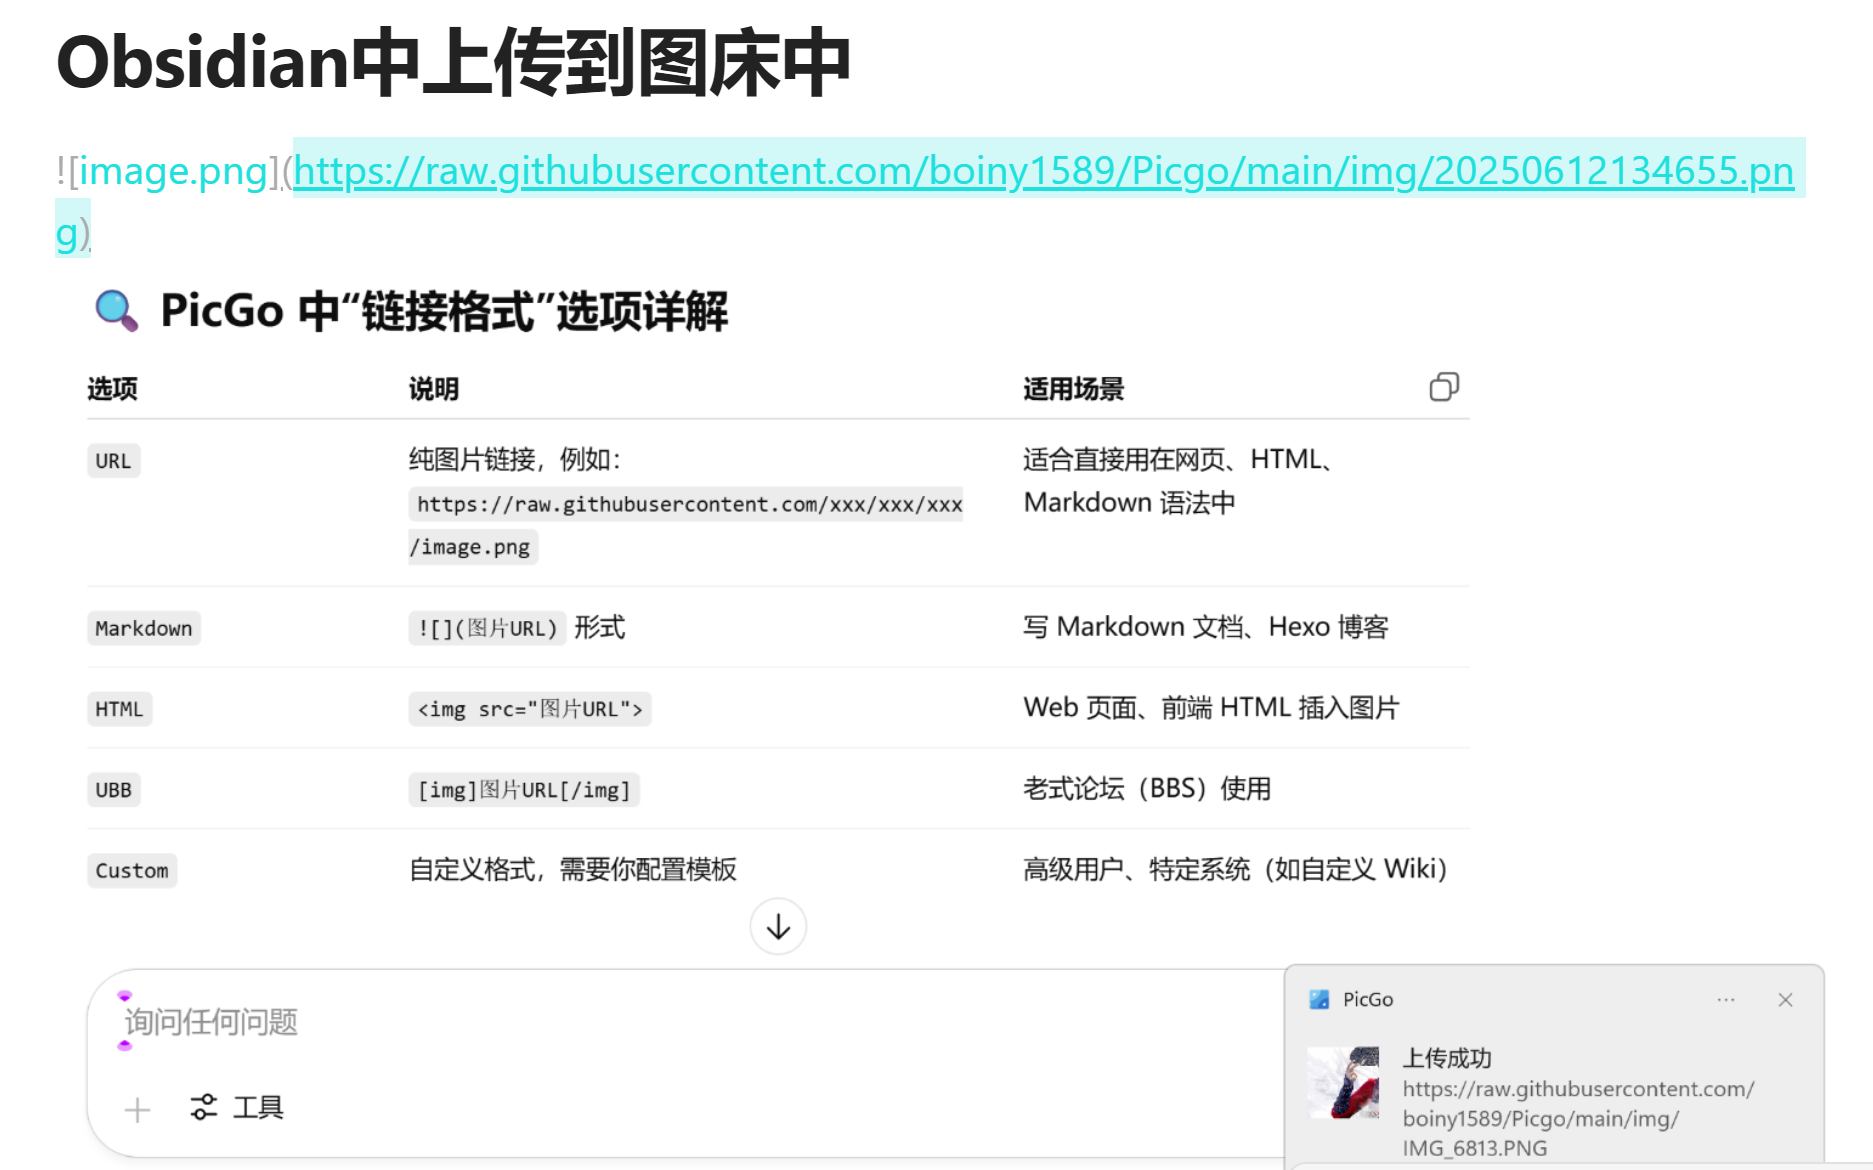Click the Obsidian中上传到图床中 title
Screen dimensions: 1873x1170
(x=453, y=62)
